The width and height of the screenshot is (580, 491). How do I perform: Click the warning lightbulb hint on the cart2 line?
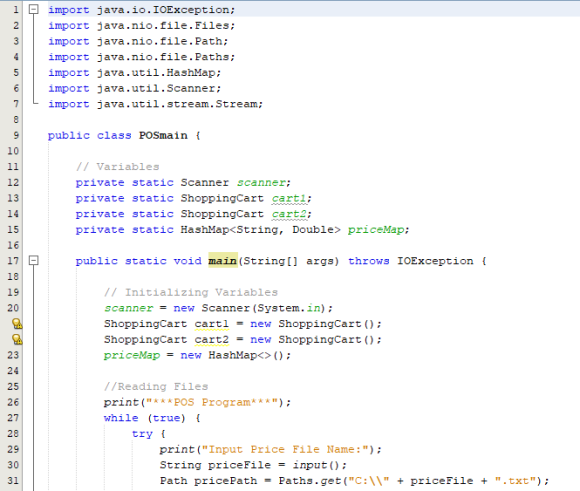pos(17,339)
